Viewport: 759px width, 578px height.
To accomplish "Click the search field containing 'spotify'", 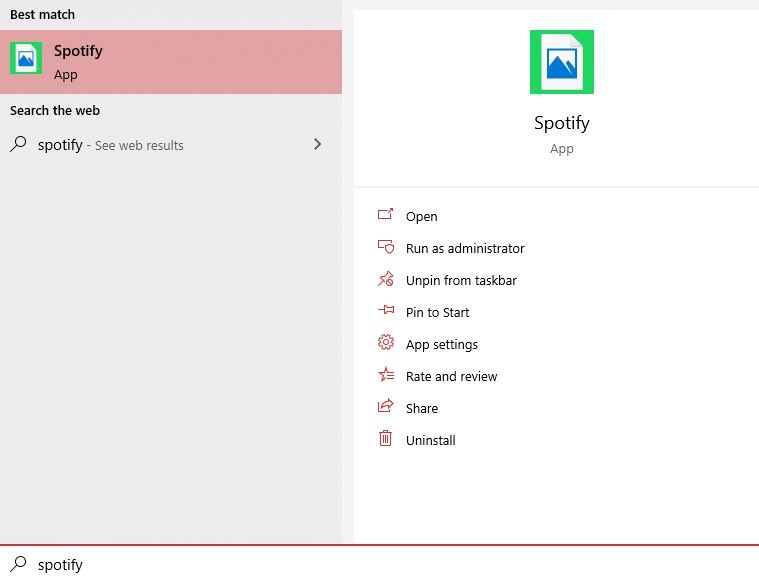I will coord(380,563).
